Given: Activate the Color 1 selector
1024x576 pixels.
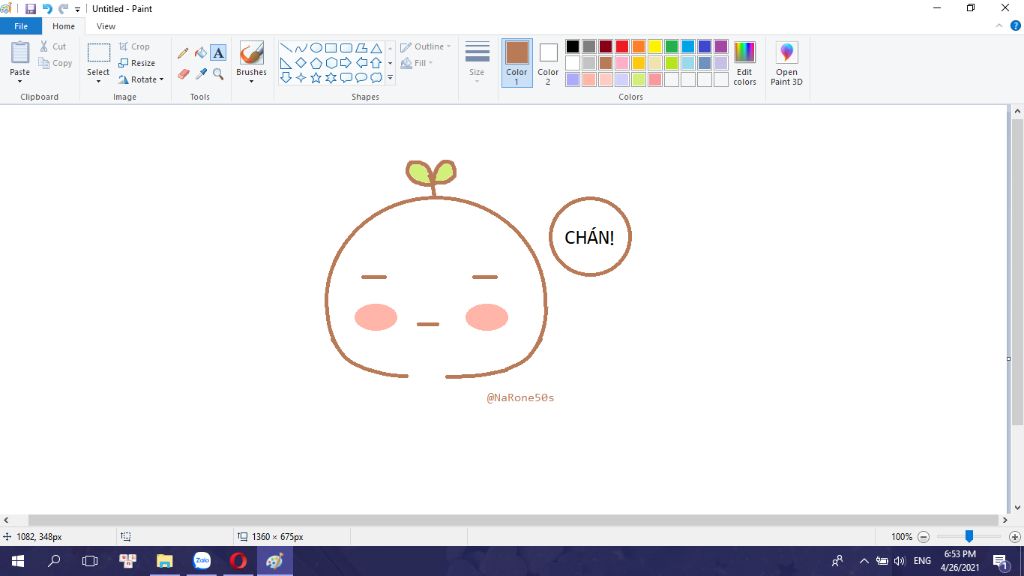Looking at the screenshot, I should (x=517, y=63).
